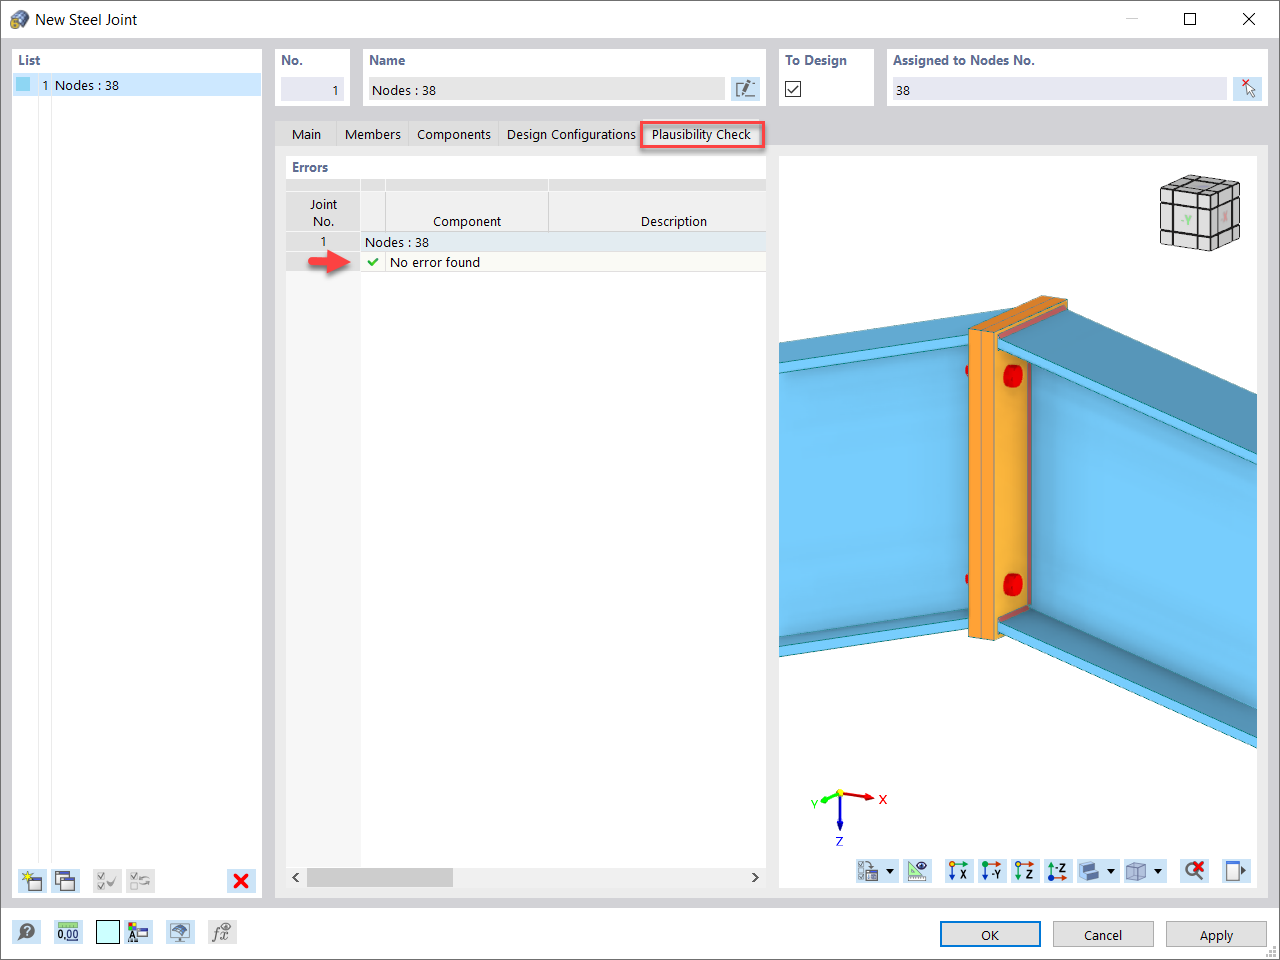
Task: Click the OK button
Action: pos(990,935)
